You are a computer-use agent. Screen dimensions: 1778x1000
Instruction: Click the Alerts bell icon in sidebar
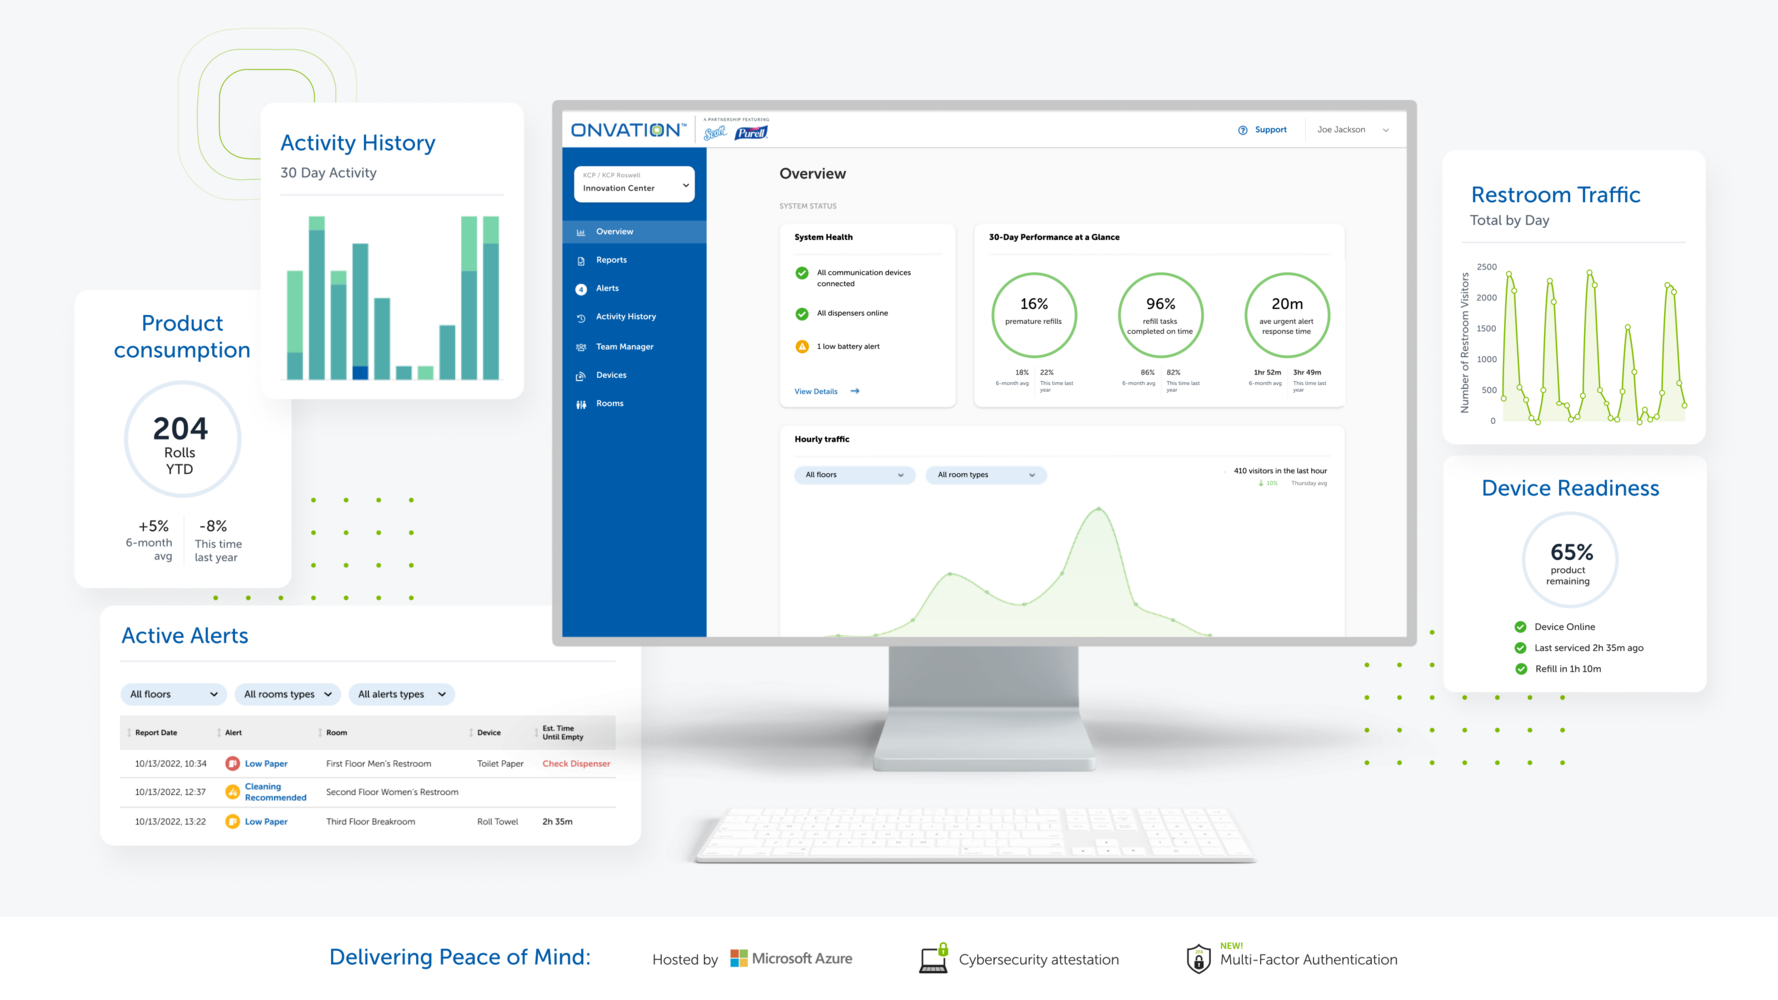tap(581, 289)
